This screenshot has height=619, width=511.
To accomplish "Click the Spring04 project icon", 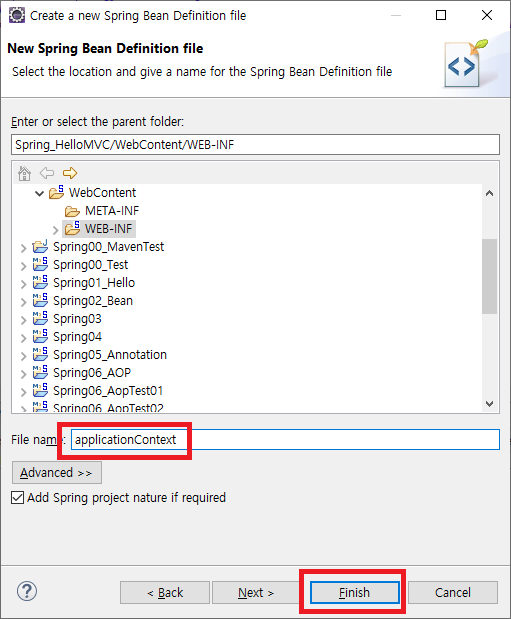I will click(x=40, y=336).
